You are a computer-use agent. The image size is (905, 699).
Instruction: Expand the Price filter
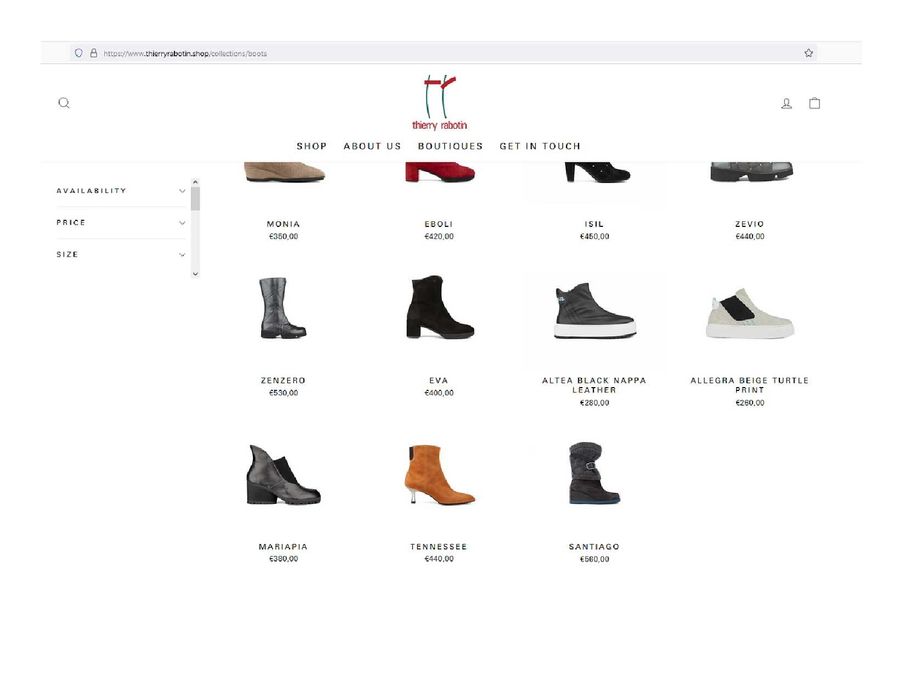coord(121,222)
